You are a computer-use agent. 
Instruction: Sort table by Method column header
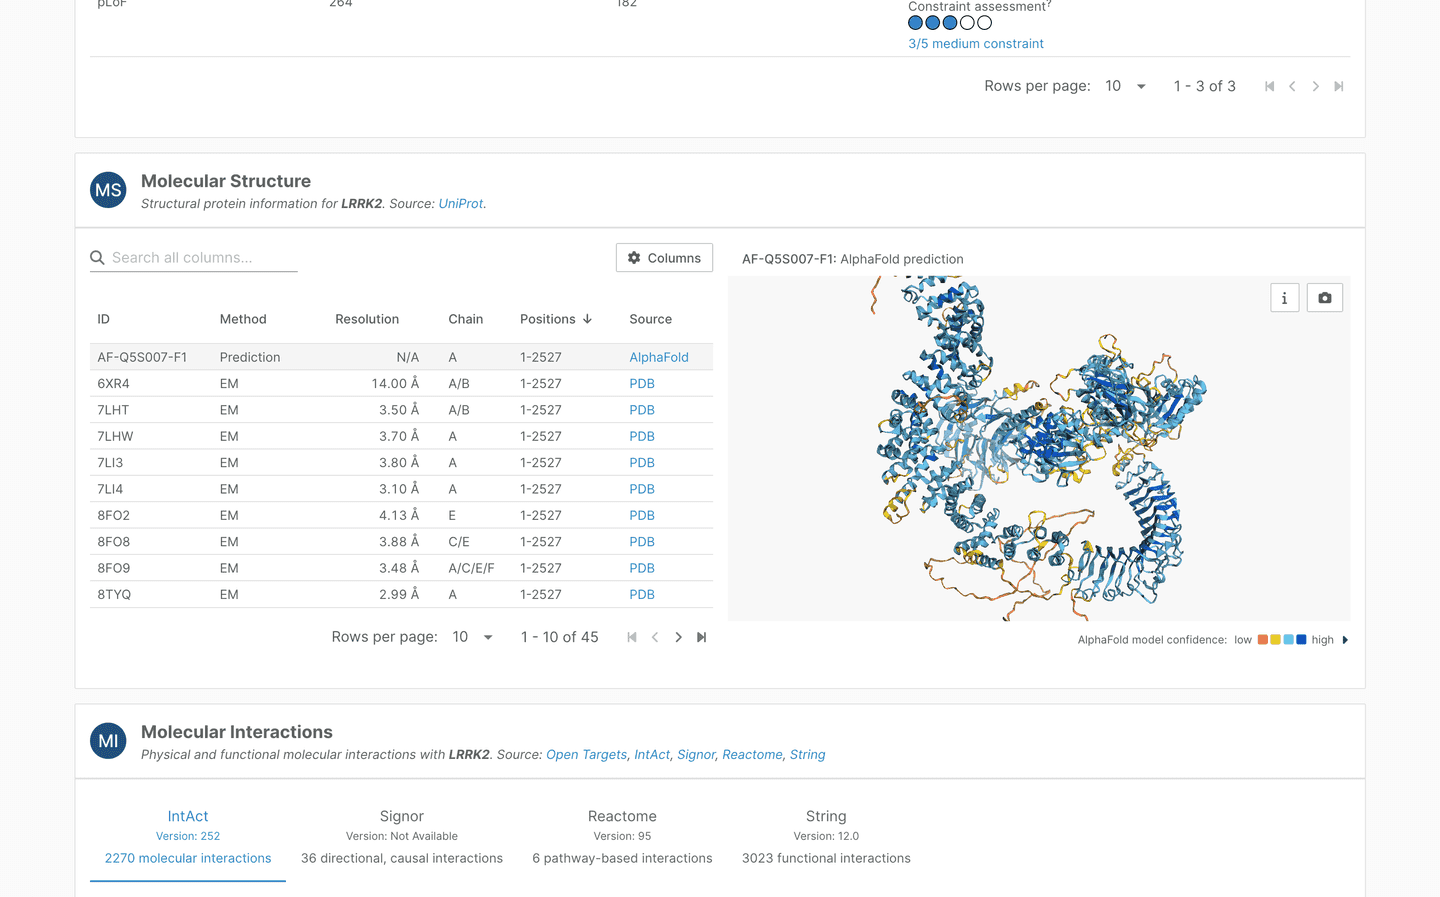click(243, 319)
